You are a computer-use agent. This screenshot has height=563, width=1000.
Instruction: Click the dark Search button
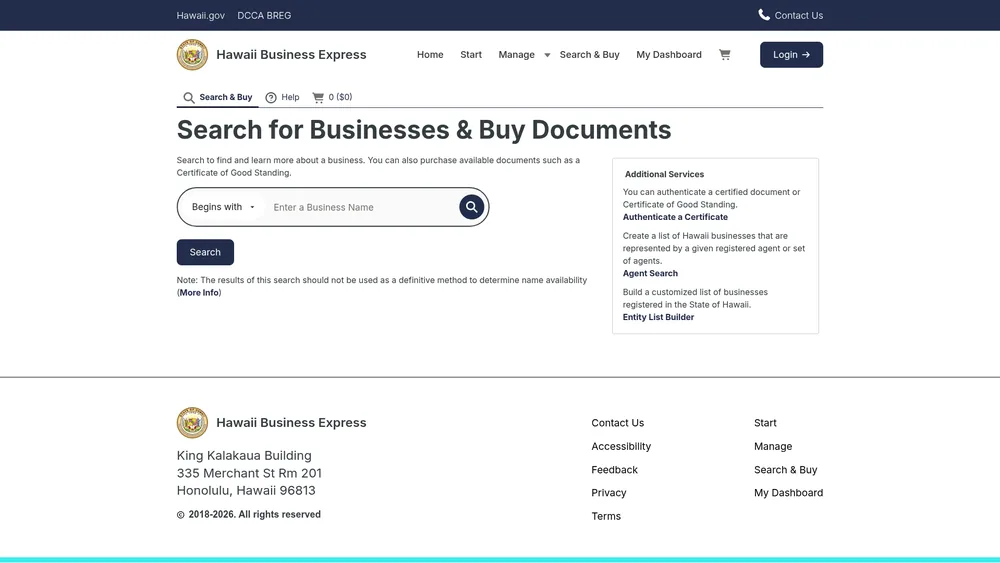[x=205, y=252]
